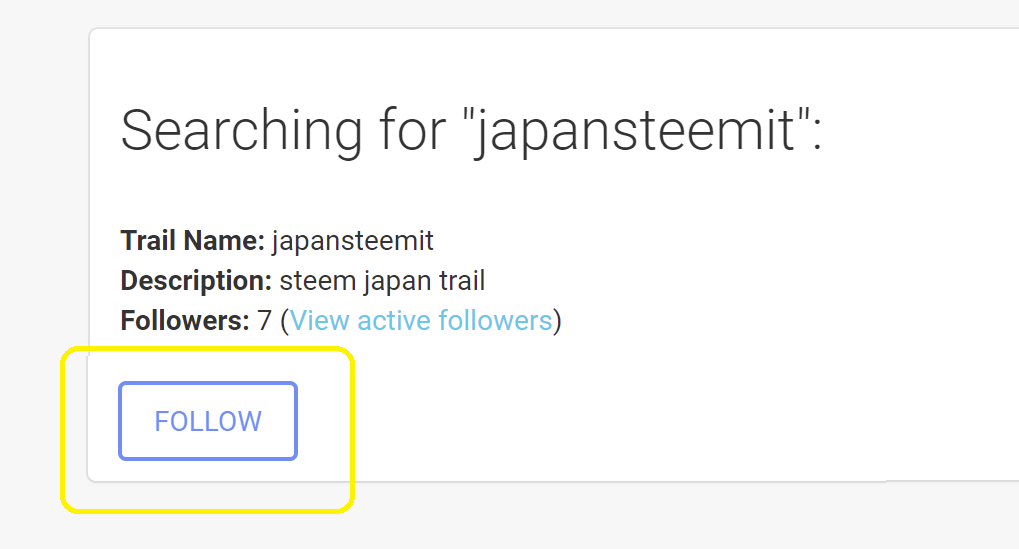Image resolution: width=1019 pixels, height=549 pixels.
Task: Click the gray margin left of the card
Action: point(42,250)
